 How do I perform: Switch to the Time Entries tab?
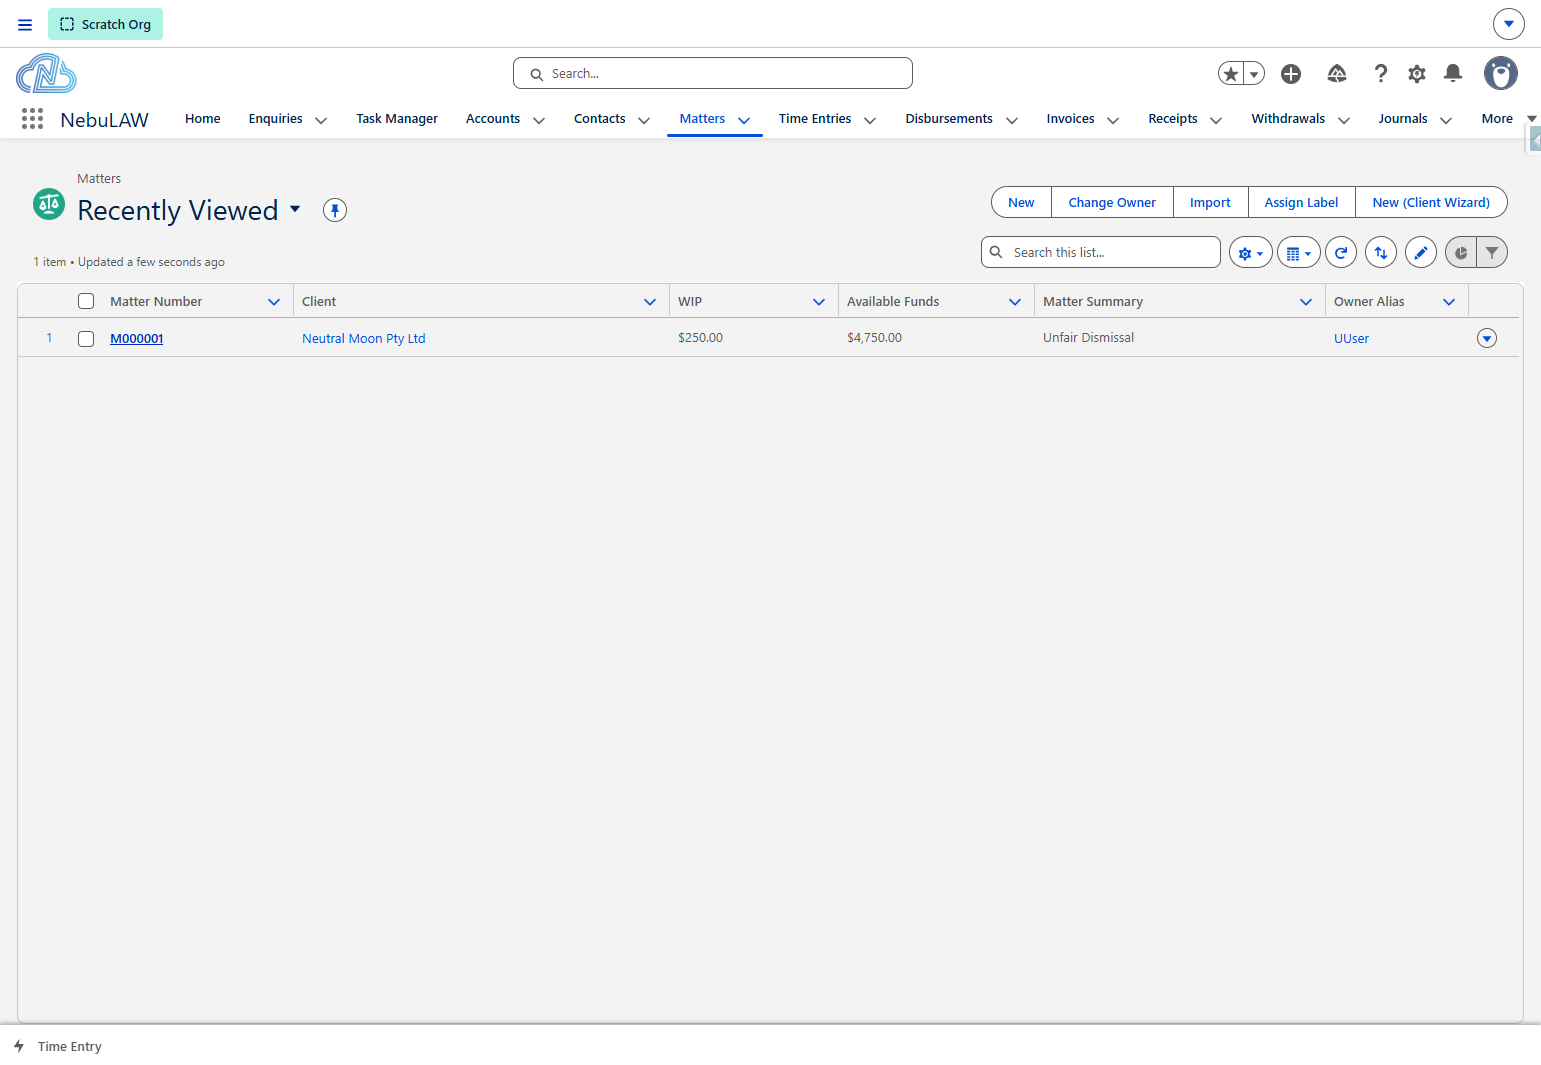point(815,118)
